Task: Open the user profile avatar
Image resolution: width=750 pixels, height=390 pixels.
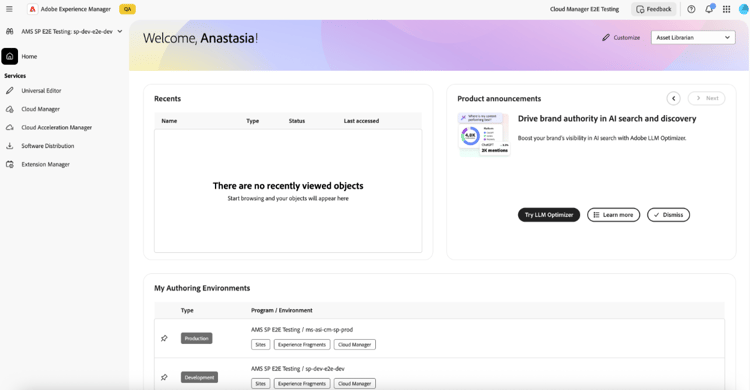Action: tap(744, 9)
